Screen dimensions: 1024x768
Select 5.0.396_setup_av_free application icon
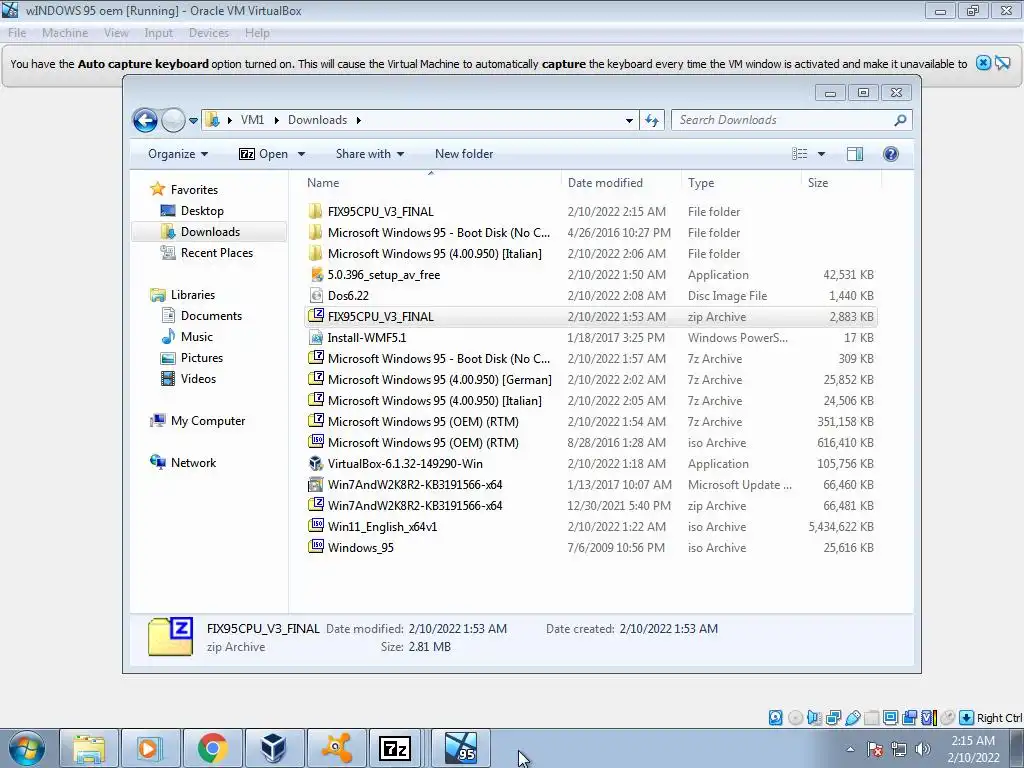316,274
